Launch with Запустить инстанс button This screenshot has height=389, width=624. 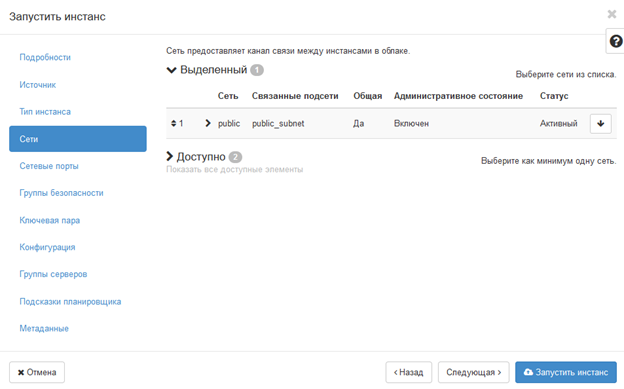coord(566,372)
